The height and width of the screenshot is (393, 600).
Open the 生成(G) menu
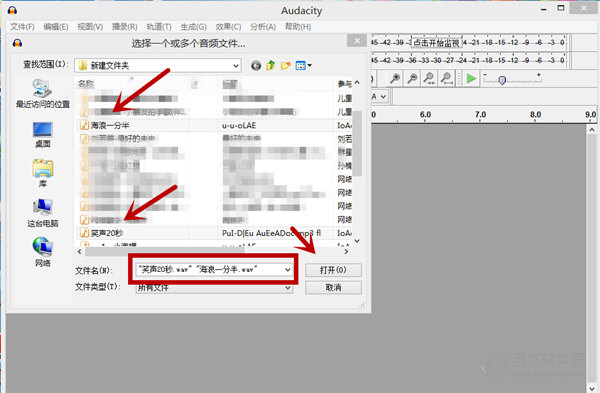coord(194,27)
